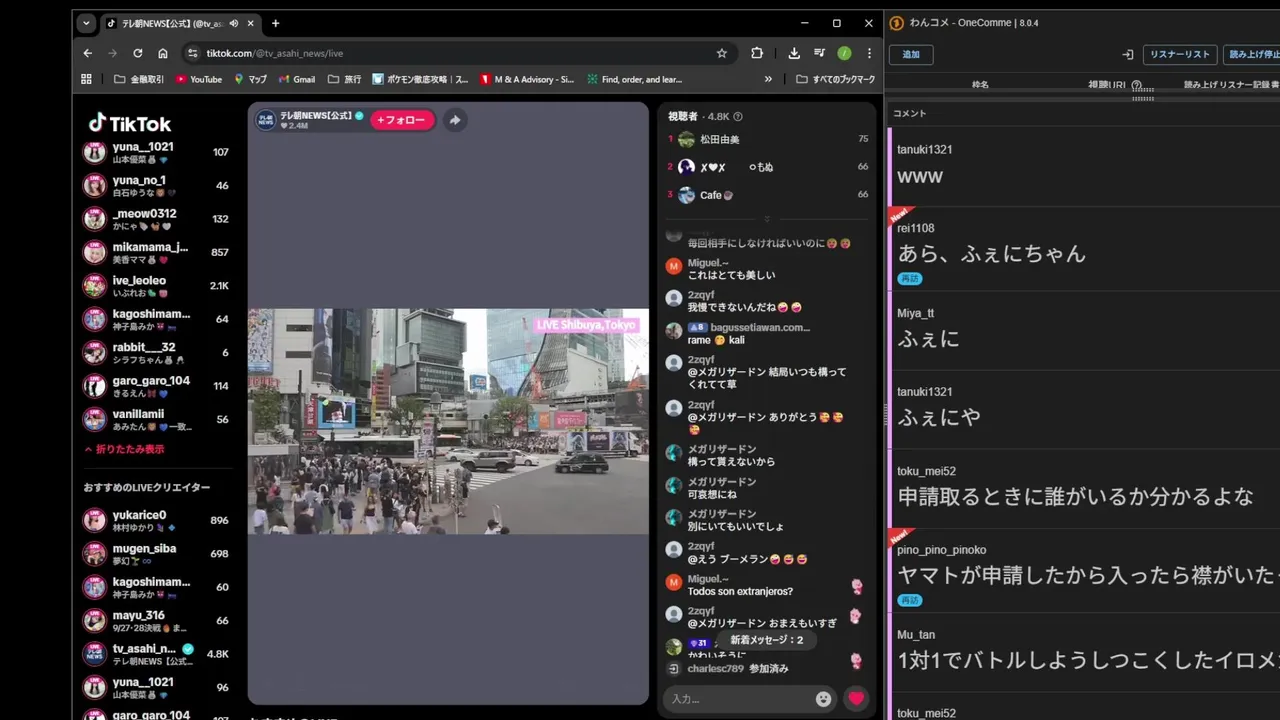Open テレ朝NEWS streamer avatar

(266, 120)
